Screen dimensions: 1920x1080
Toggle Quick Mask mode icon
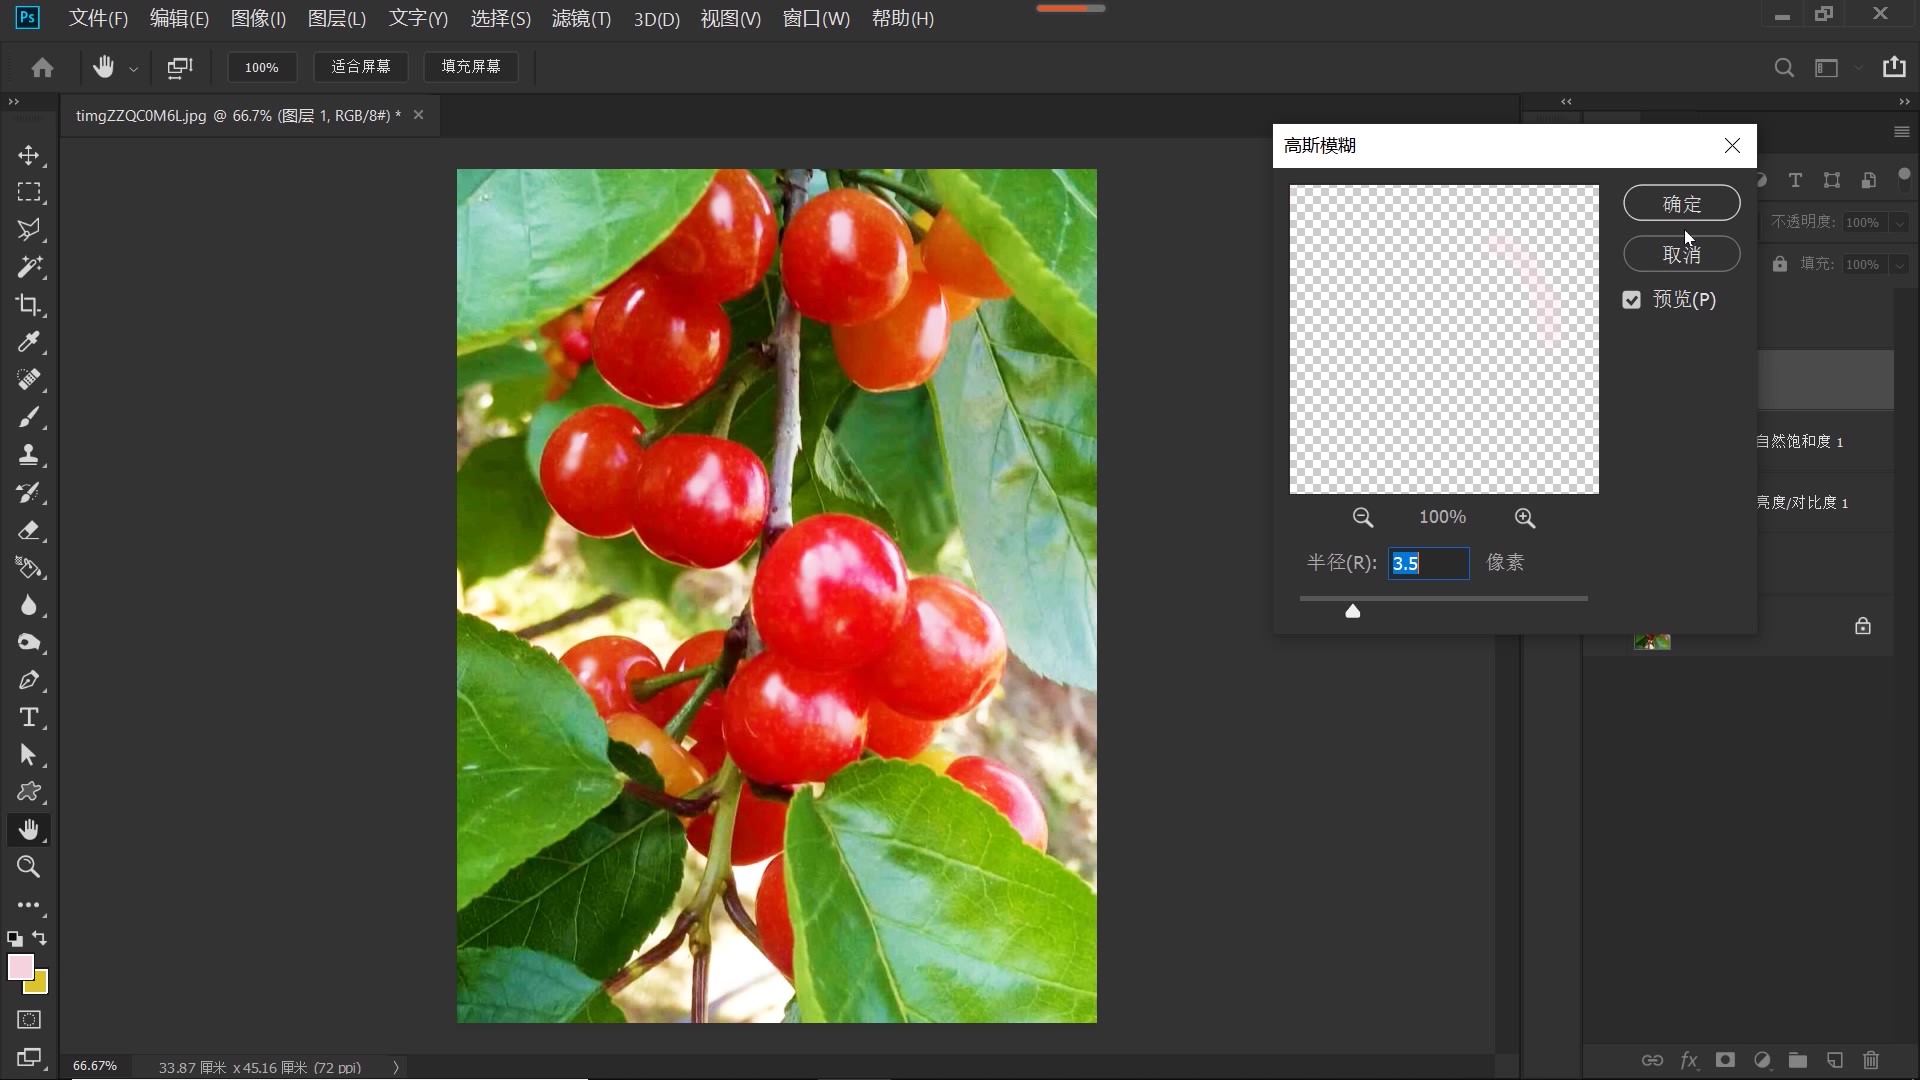(28, 1020)
